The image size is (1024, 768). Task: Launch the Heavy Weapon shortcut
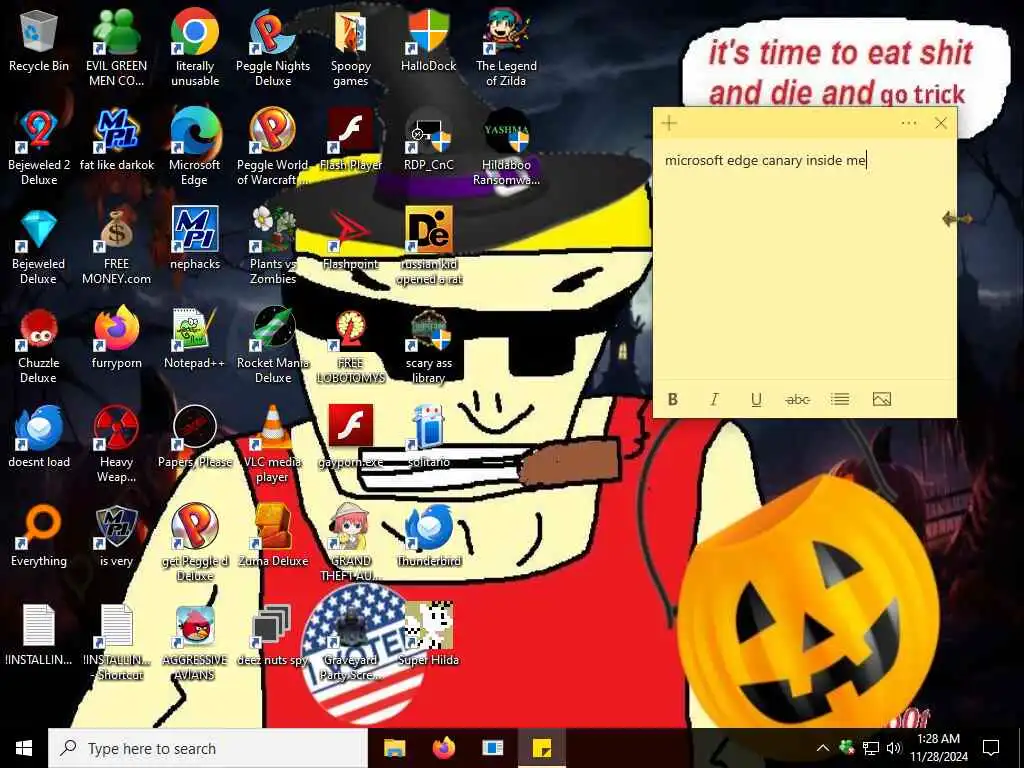116,444
